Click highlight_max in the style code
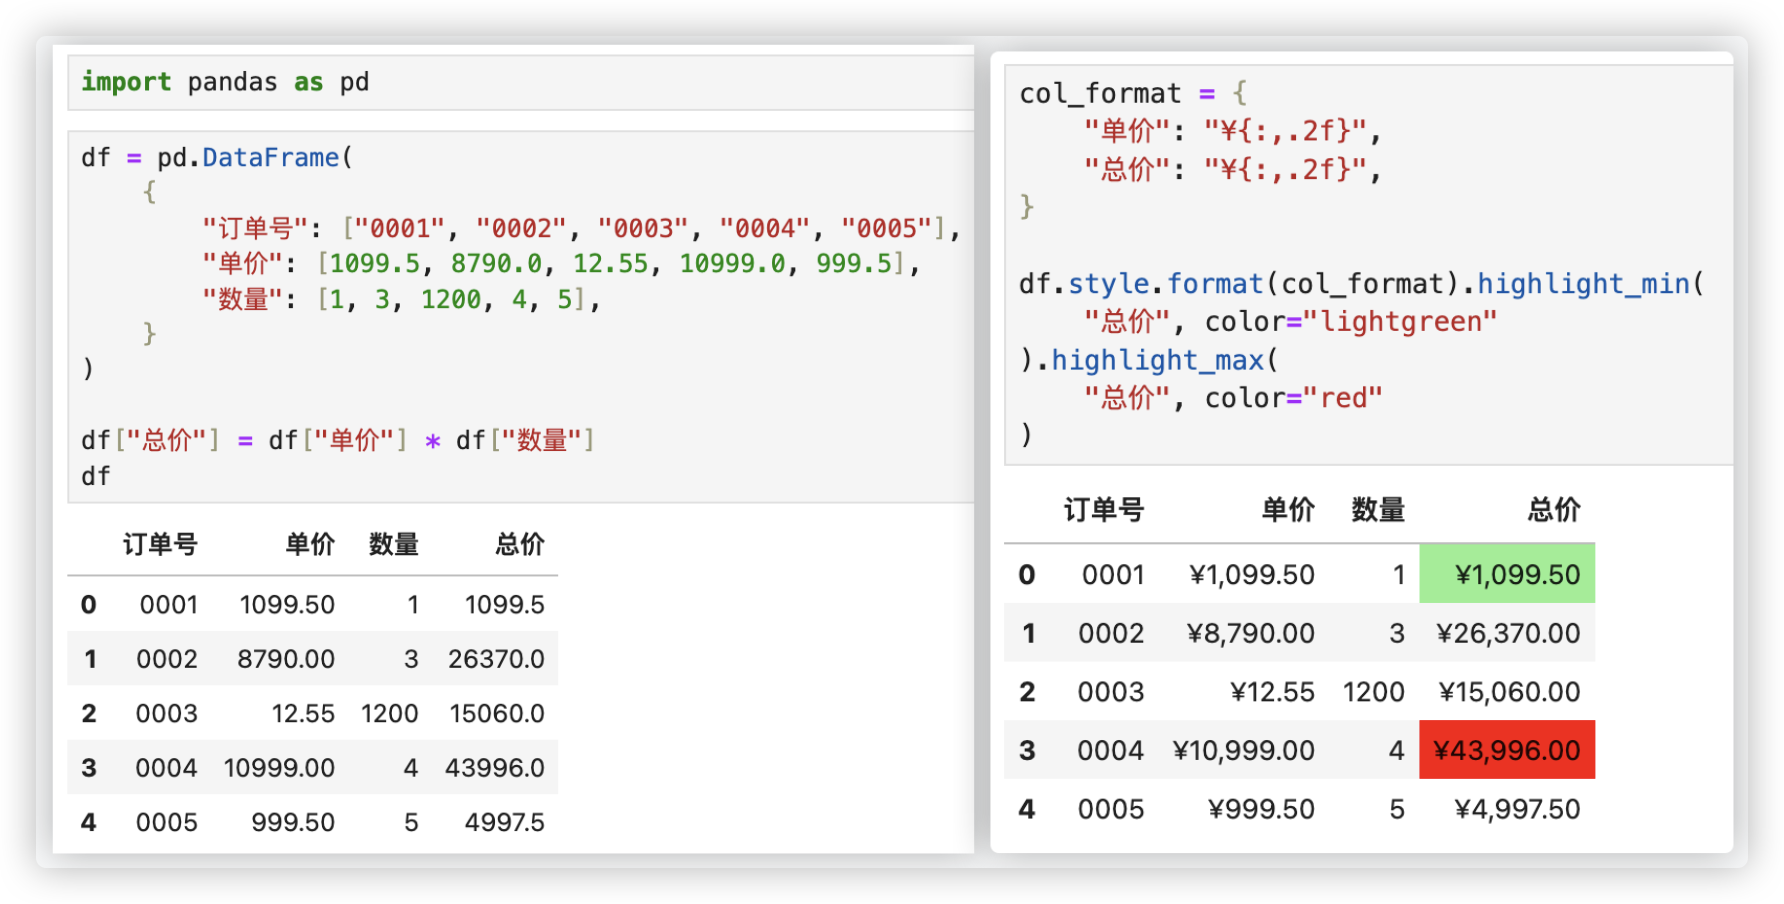This screenshot has height=904, width=1784. [1157, 360]
